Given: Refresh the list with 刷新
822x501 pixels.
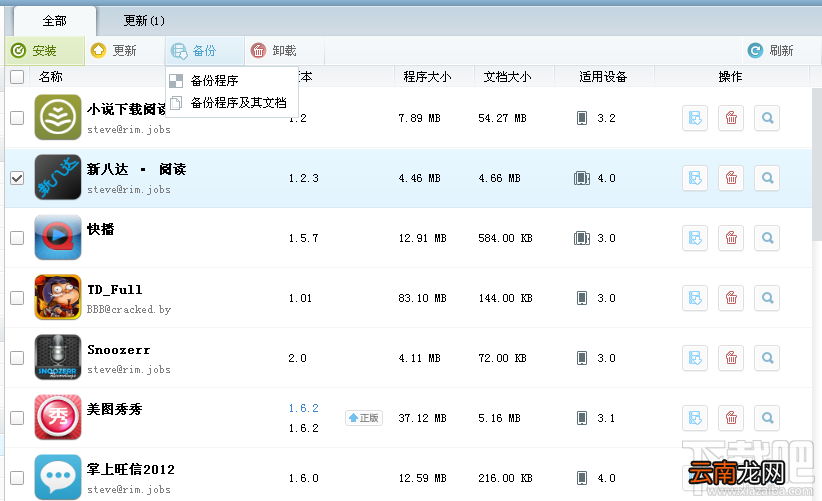Looking at the screenshot, I should pos(770,51).
